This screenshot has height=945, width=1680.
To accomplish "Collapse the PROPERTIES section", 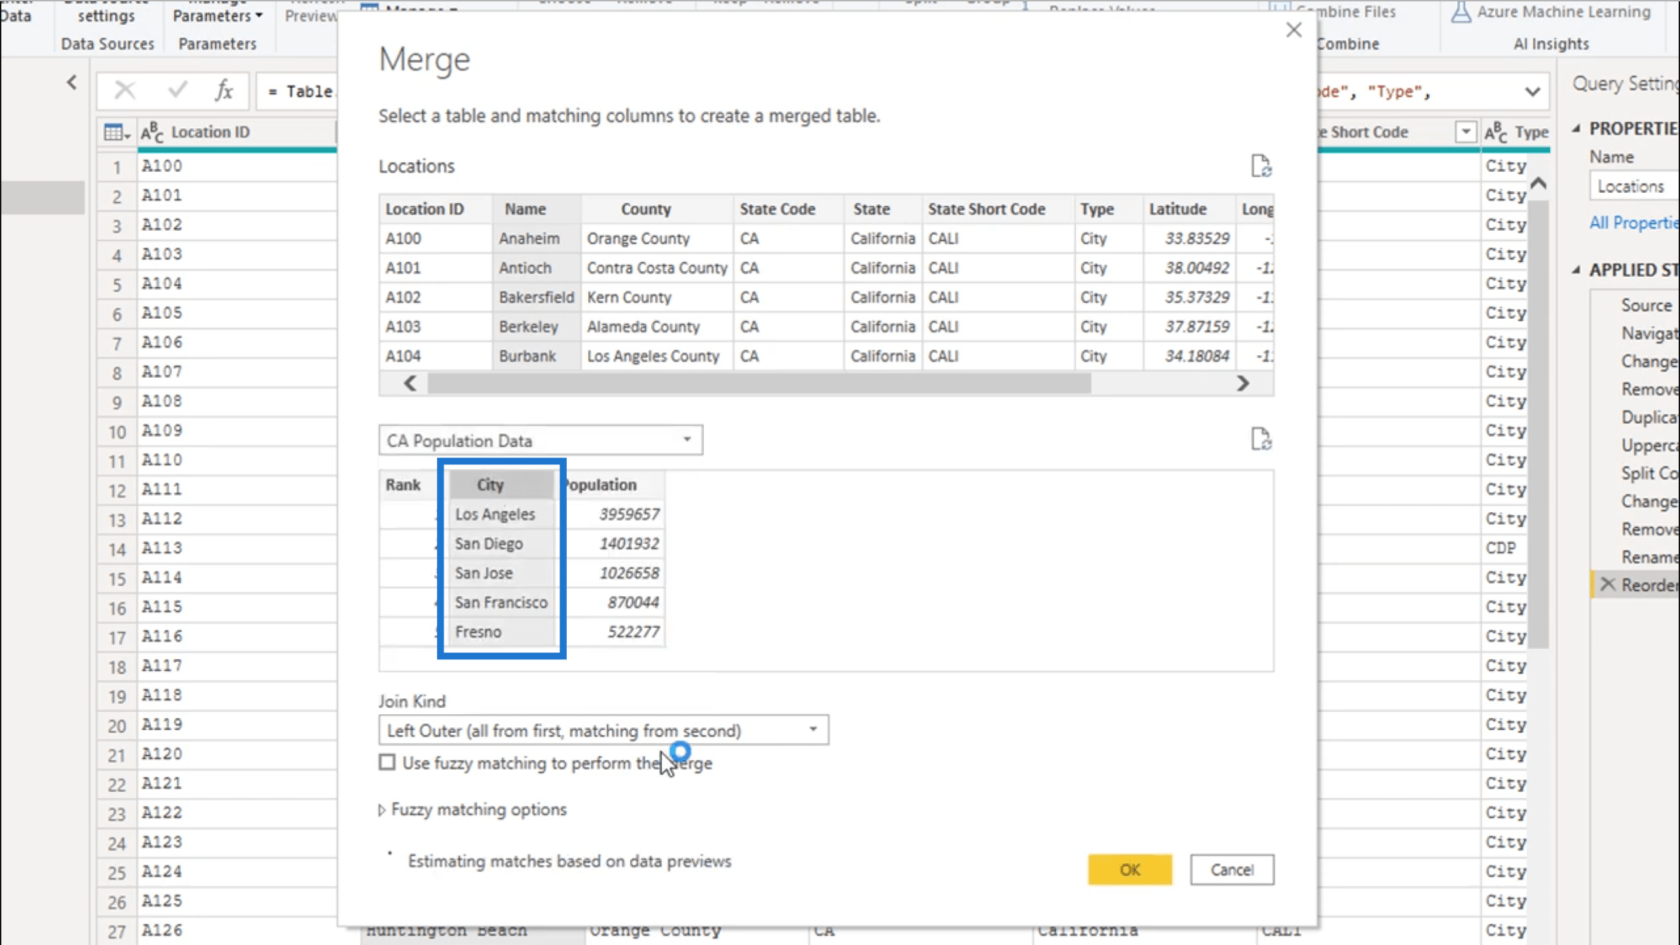I will click(1576, 128).
